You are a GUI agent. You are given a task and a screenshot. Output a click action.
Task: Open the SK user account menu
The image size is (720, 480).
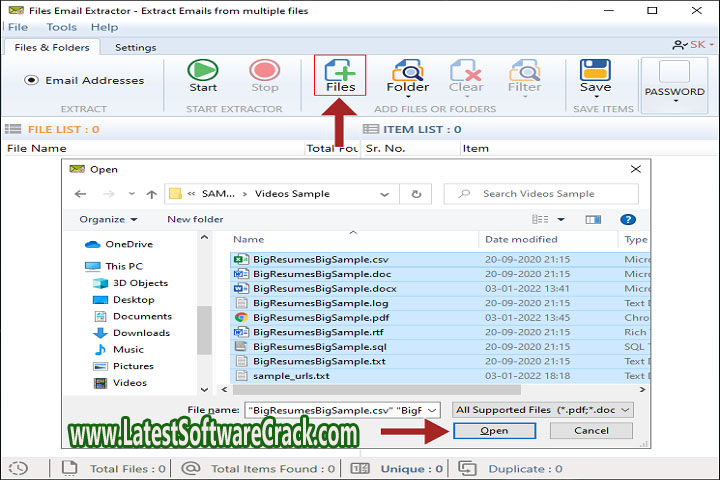point(693,45)
